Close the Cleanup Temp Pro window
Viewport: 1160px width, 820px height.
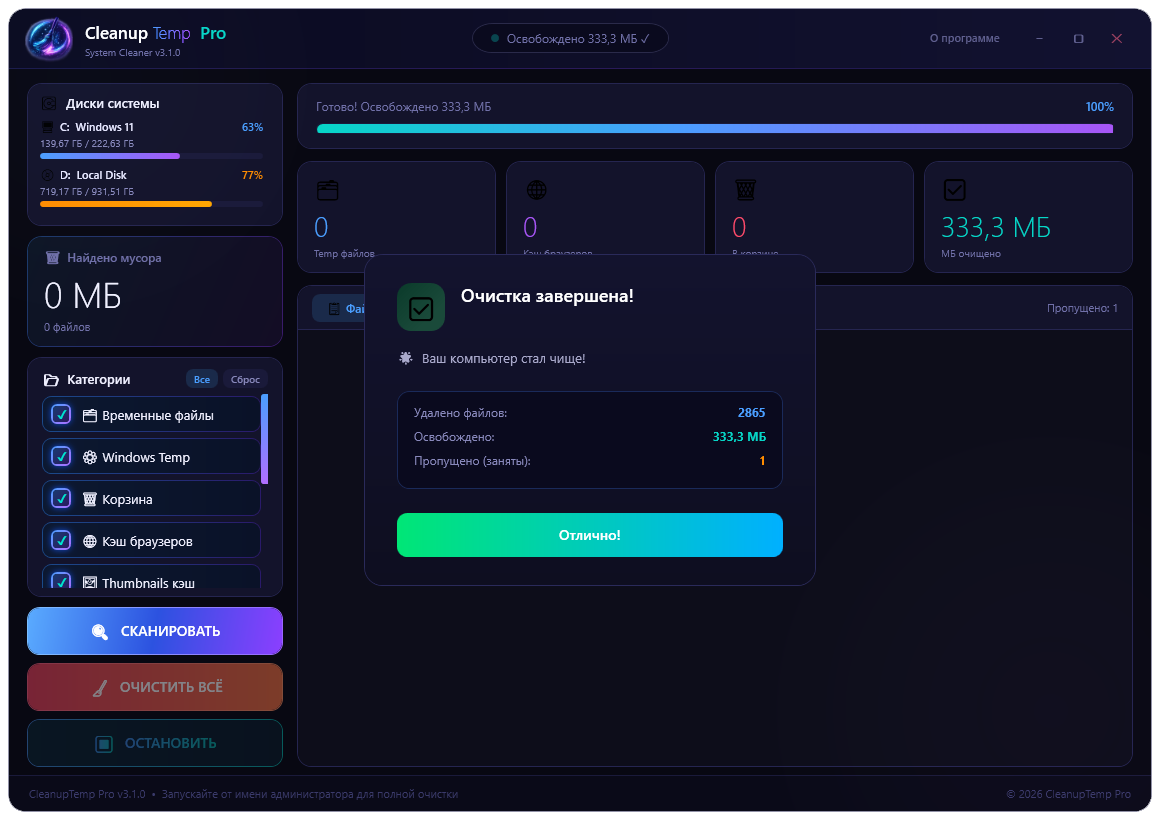(1116, 38)
